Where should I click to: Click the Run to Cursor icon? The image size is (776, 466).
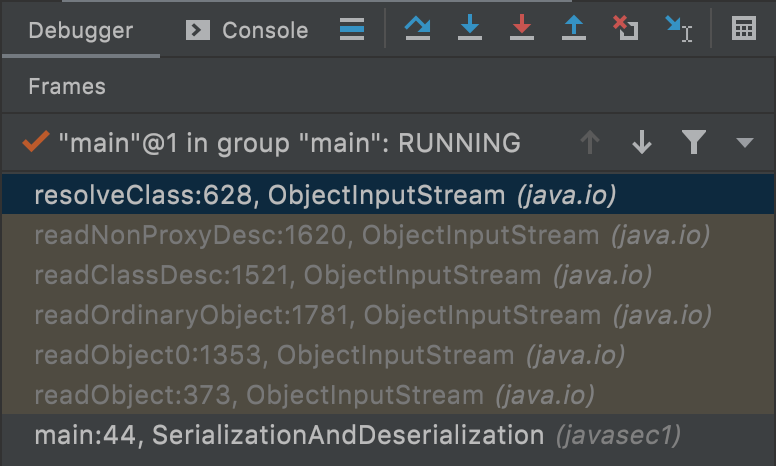[x=679, y=30]
